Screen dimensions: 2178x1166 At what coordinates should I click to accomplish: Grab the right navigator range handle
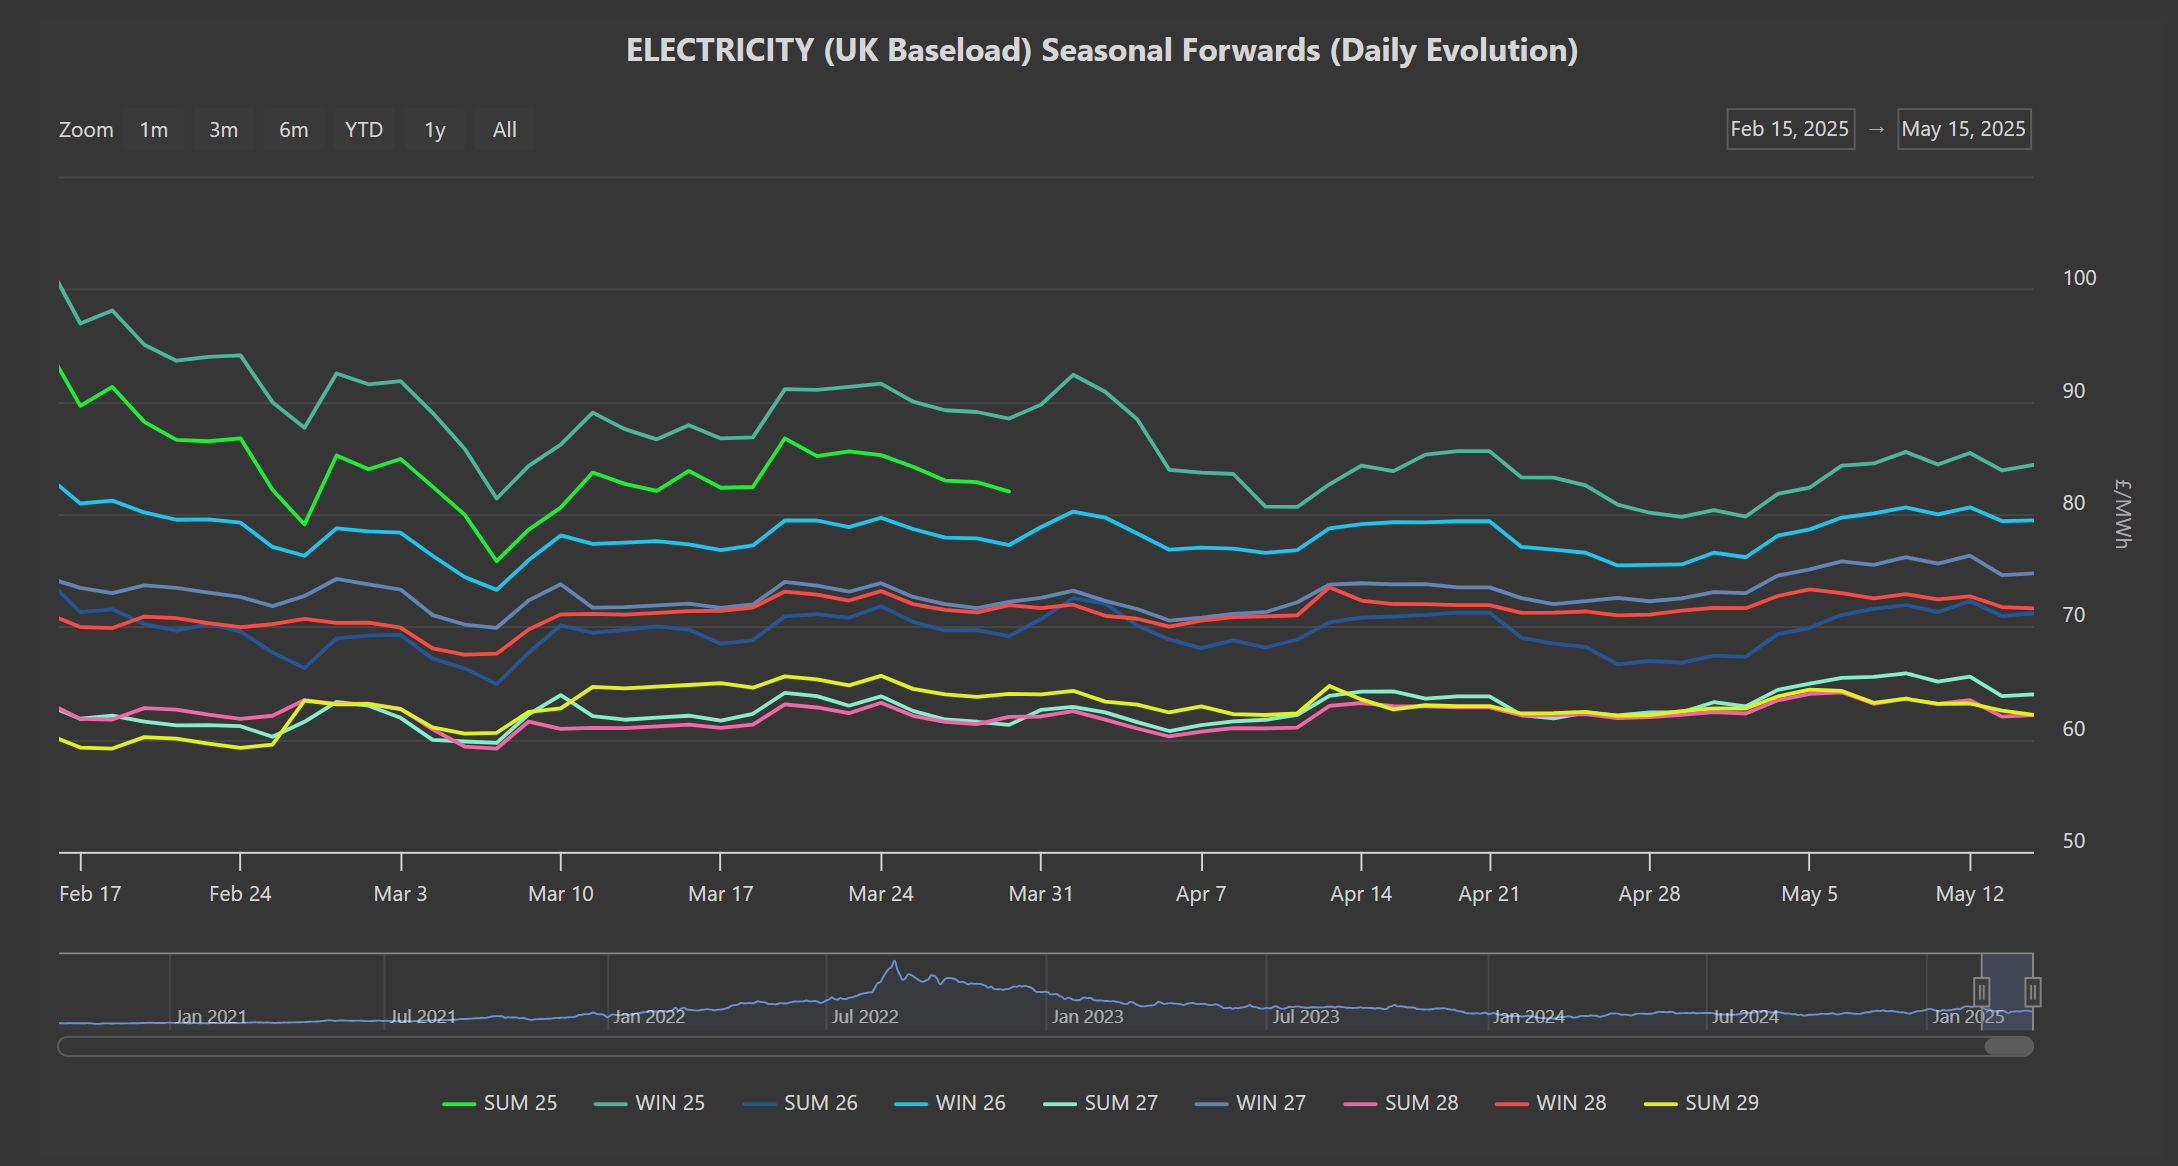2033,992
